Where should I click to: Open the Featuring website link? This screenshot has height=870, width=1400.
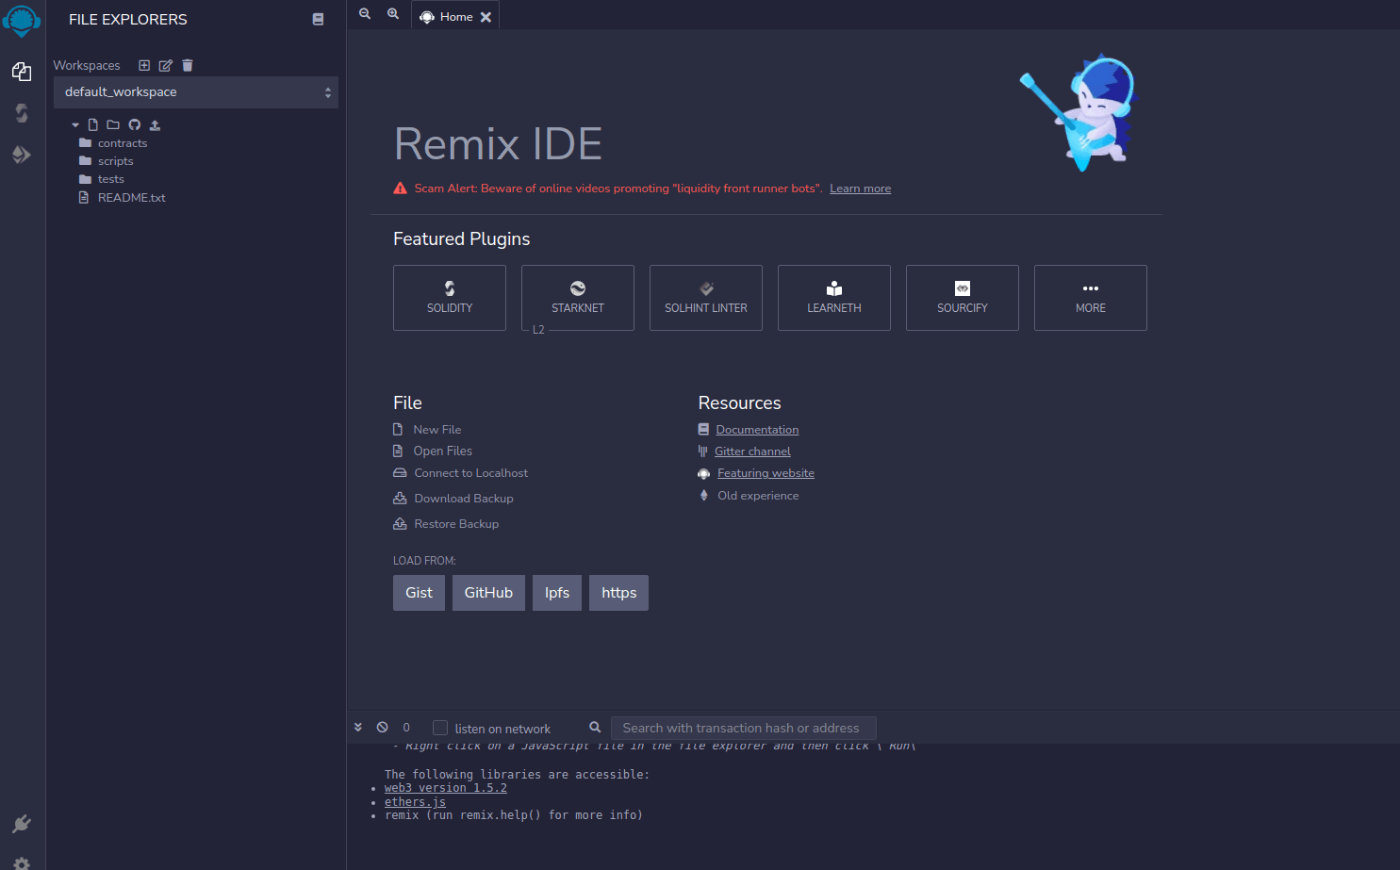(x=766, y=473)
